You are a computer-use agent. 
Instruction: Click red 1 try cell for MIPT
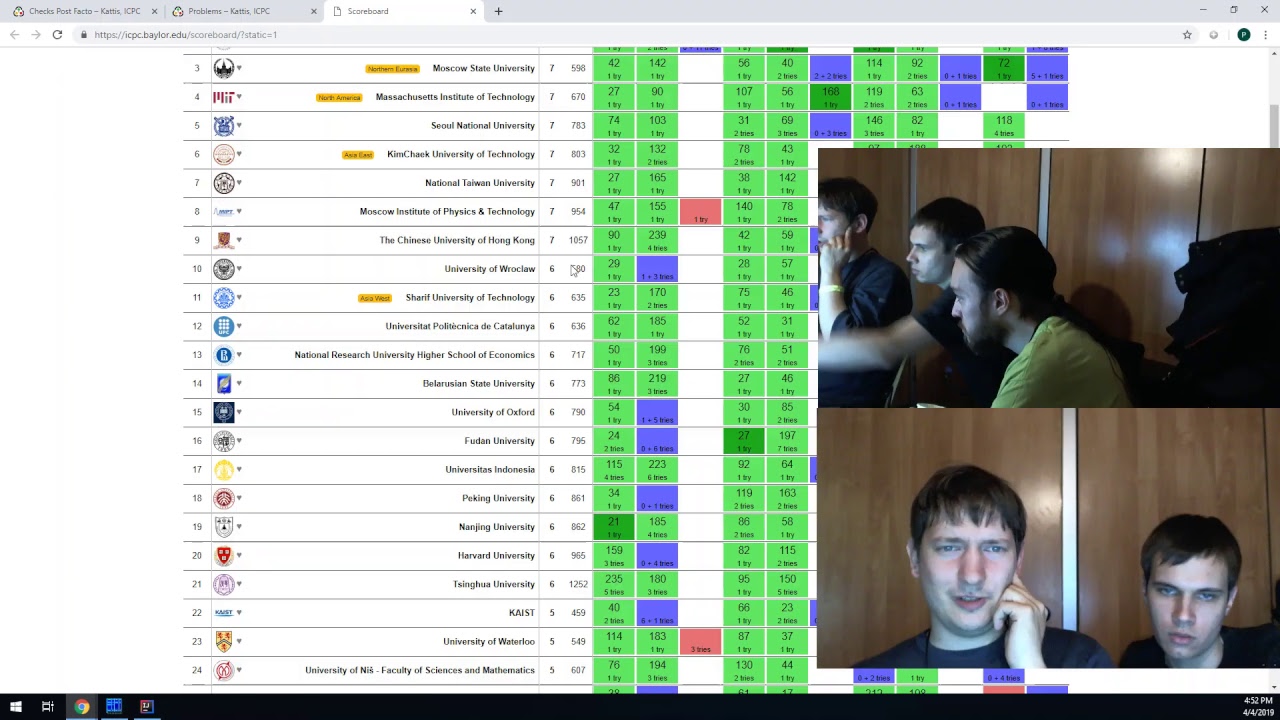700,211
